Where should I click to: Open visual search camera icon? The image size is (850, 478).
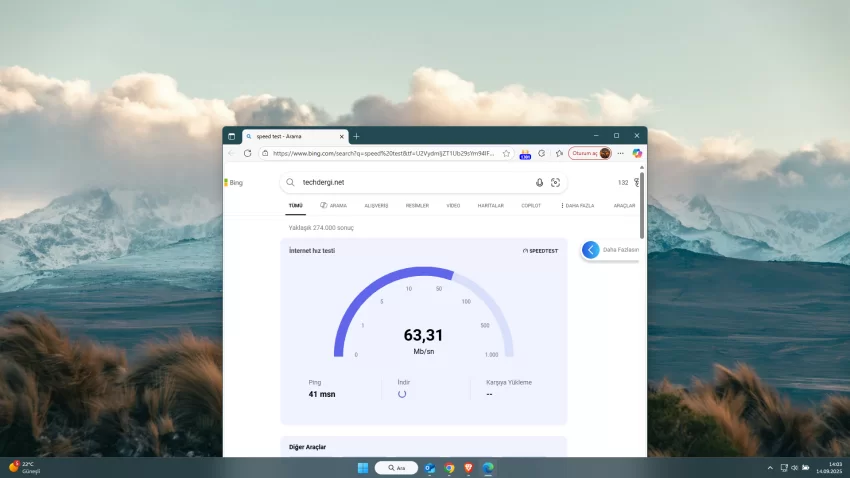[555, 183]
